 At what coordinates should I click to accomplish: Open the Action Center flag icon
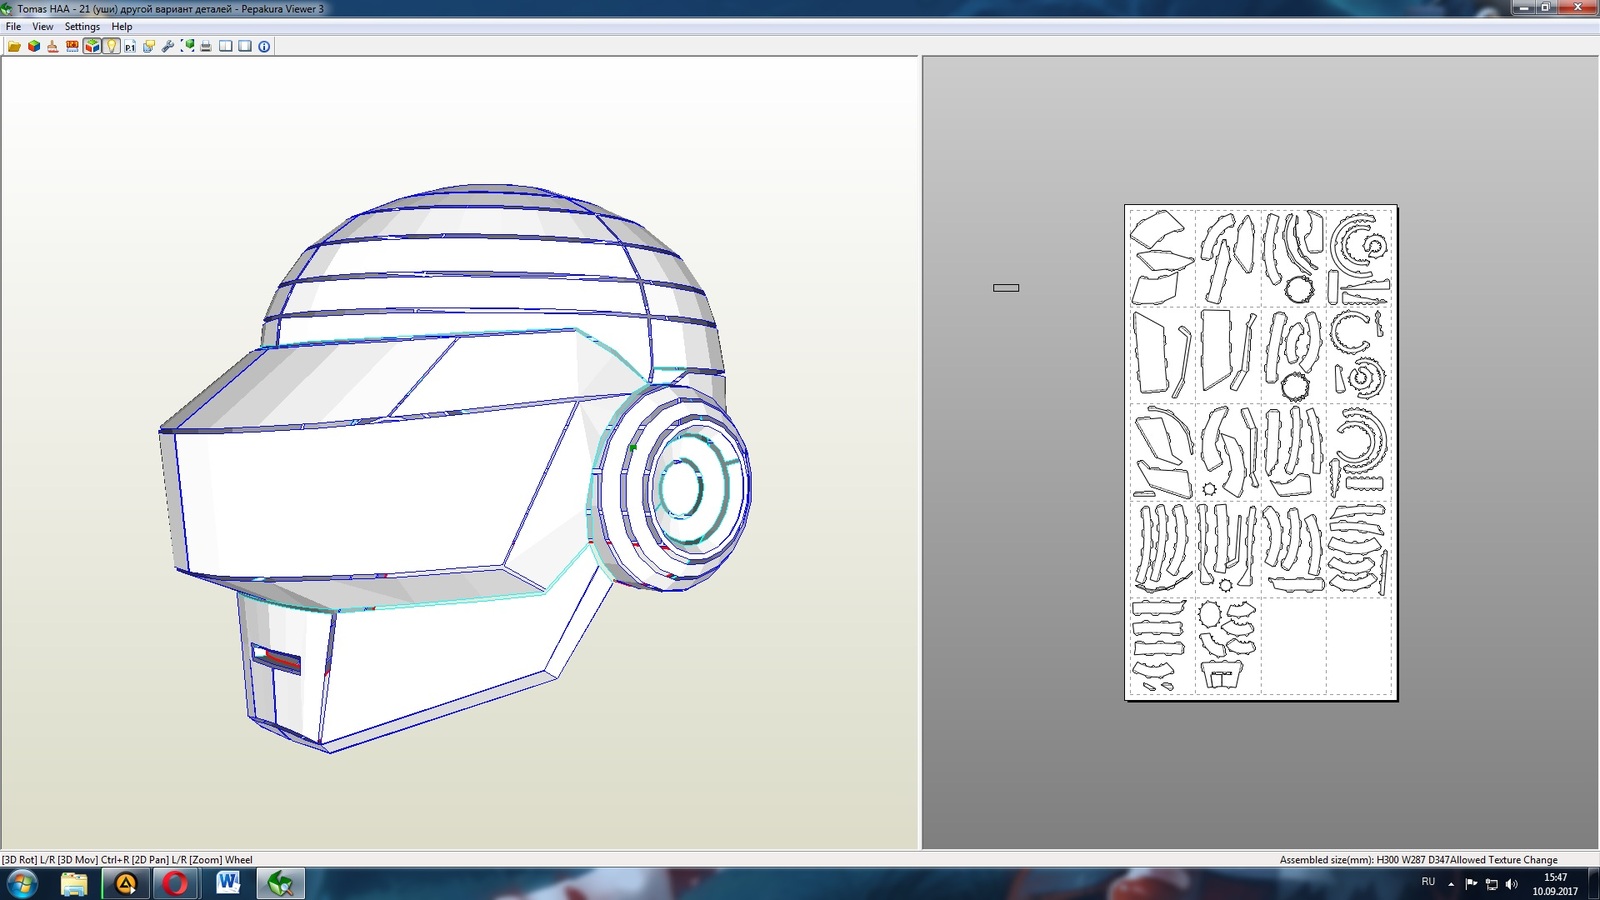click(1471, 884)
